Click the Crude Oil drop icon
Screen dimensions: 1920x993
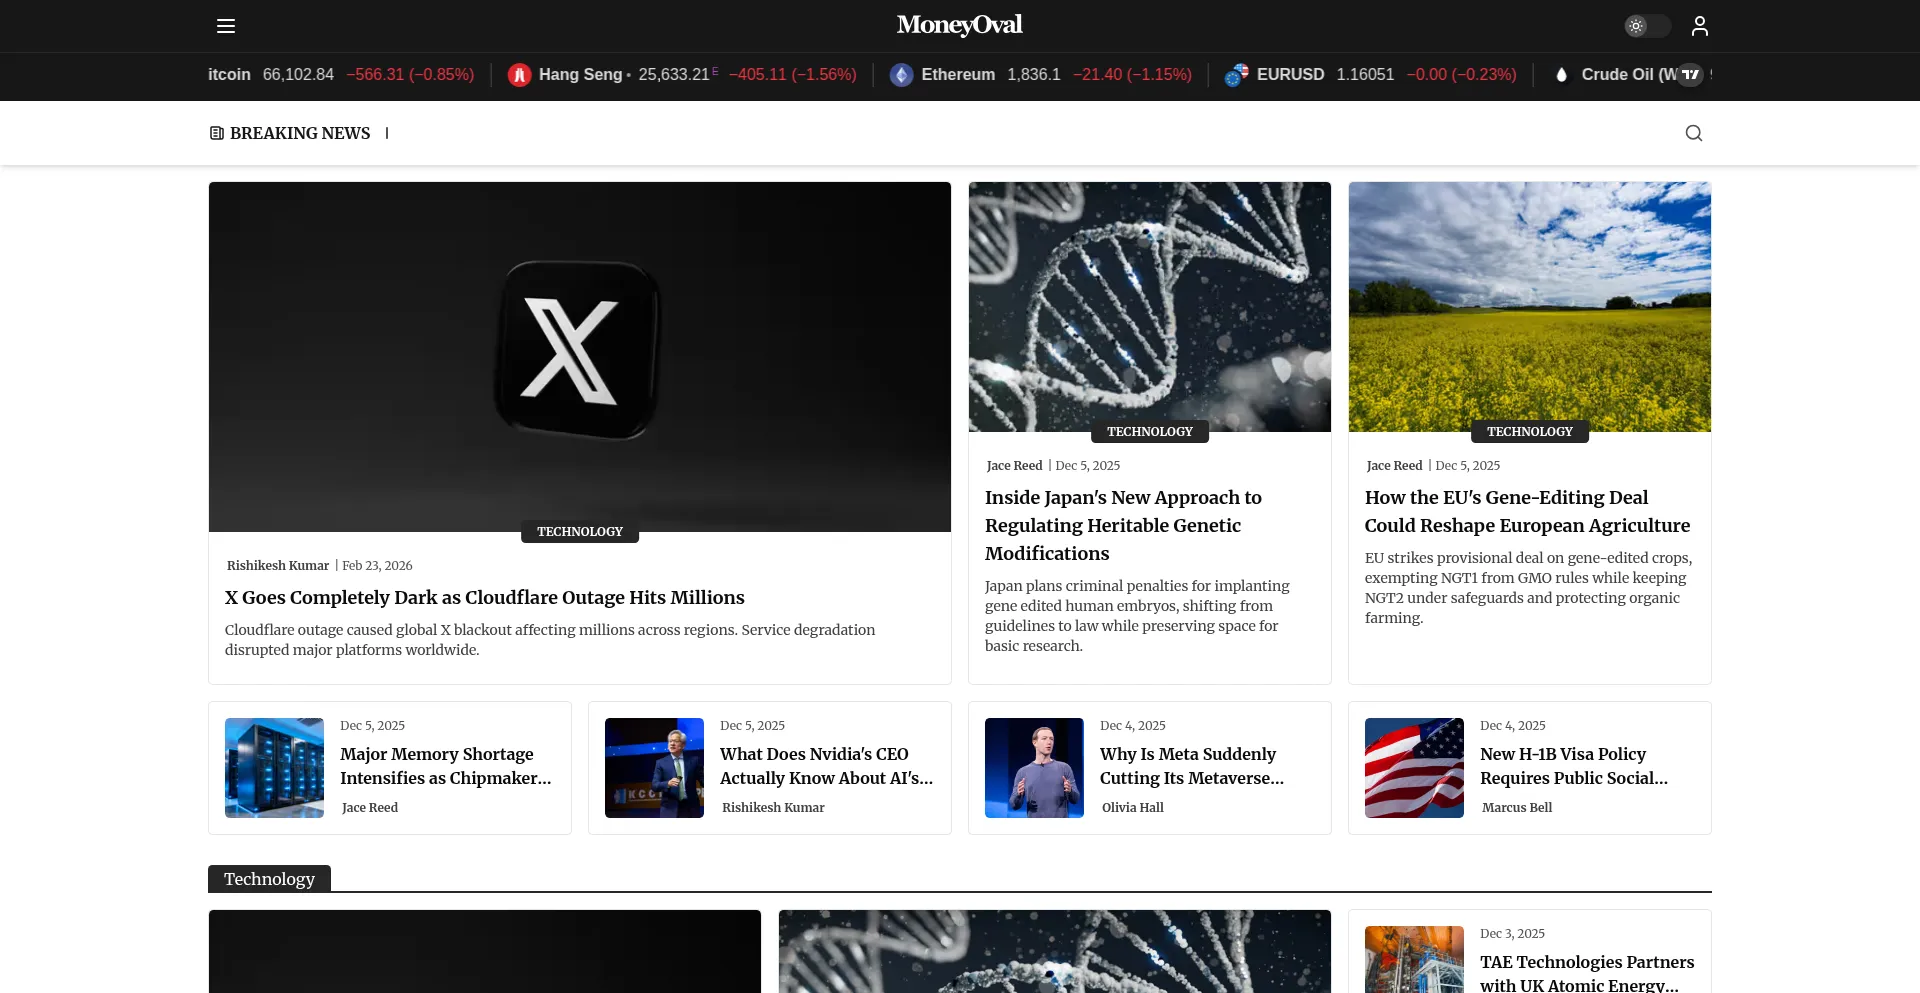[1561, 75]
